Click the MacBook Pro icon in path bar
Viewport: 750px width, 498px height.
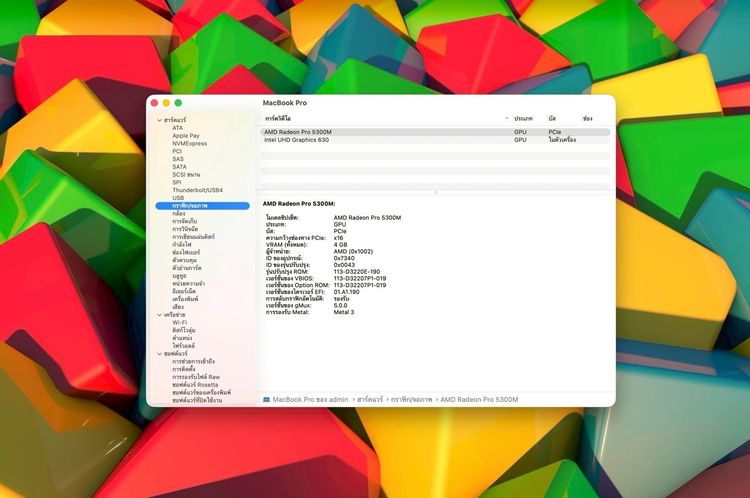[266, 399]
